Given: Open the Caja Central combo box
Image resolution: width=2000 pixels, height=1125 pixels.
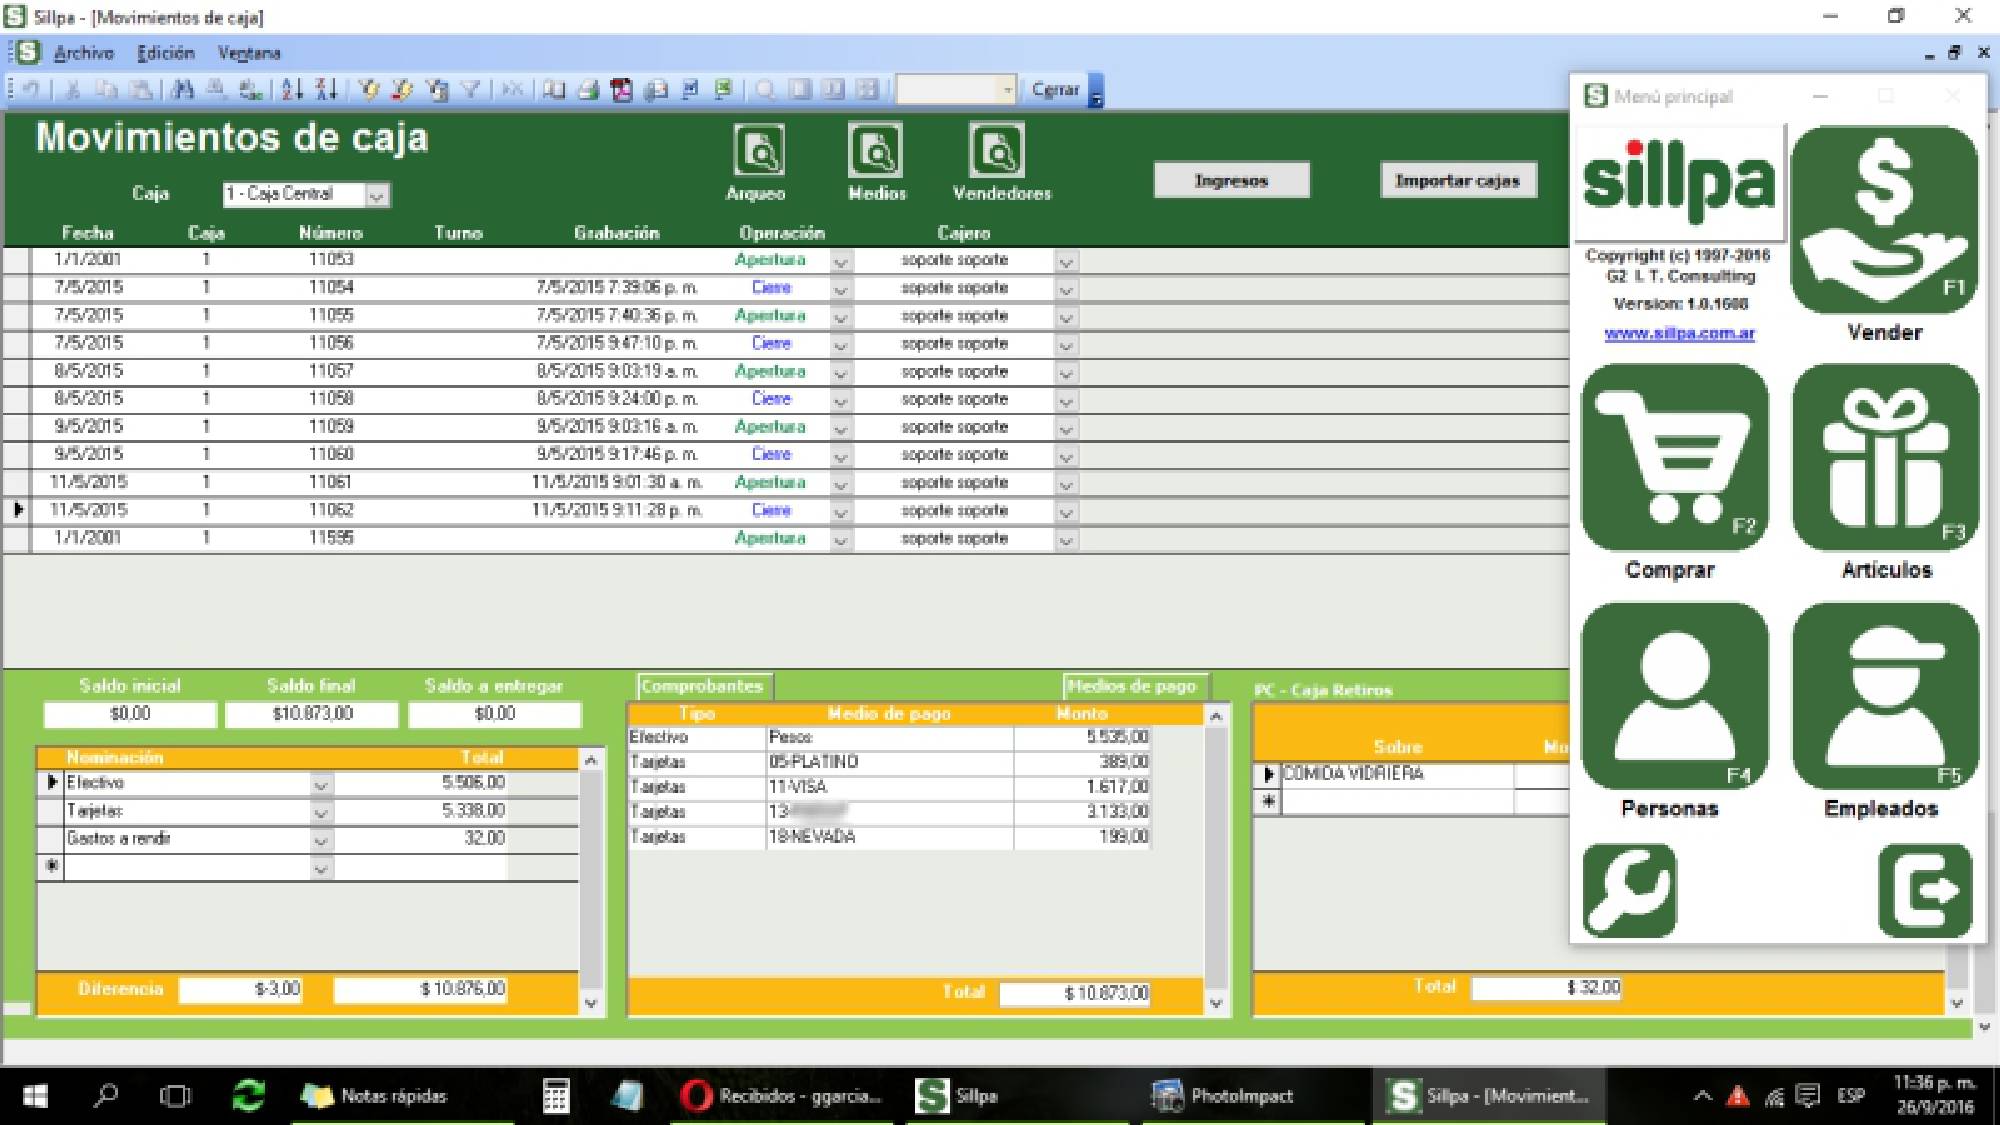Looking at the screenshot, I should pos(375,194).
